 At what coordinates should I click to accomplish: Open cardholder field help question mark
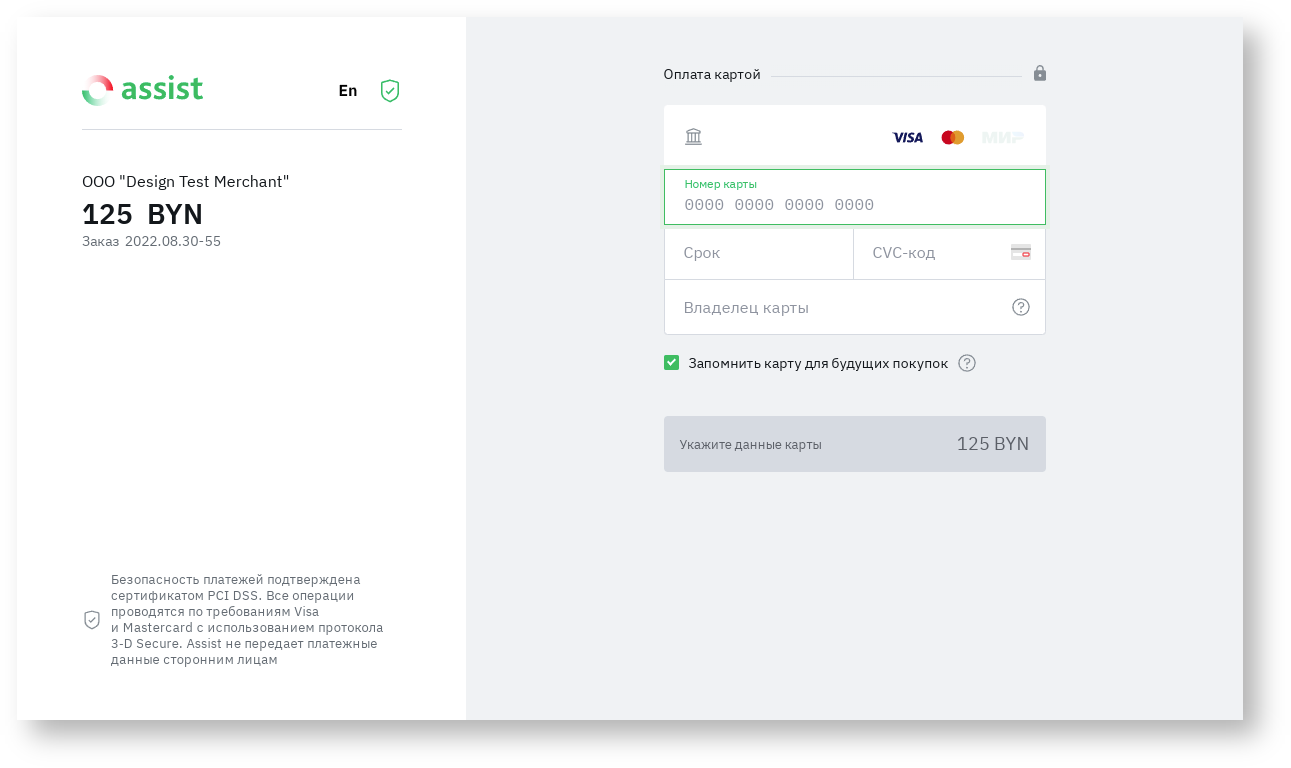pyautogui.click(x=1020, y=307)
